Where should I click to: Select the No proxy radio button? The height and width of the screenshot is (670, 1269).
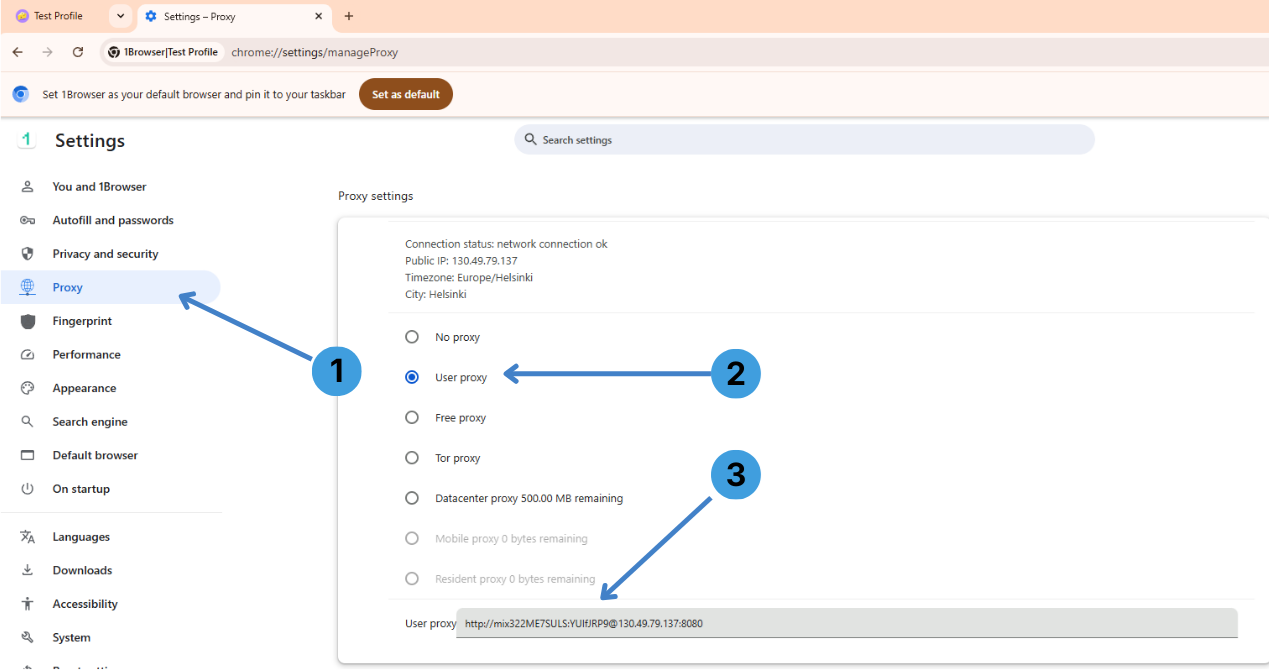[412, 337]
